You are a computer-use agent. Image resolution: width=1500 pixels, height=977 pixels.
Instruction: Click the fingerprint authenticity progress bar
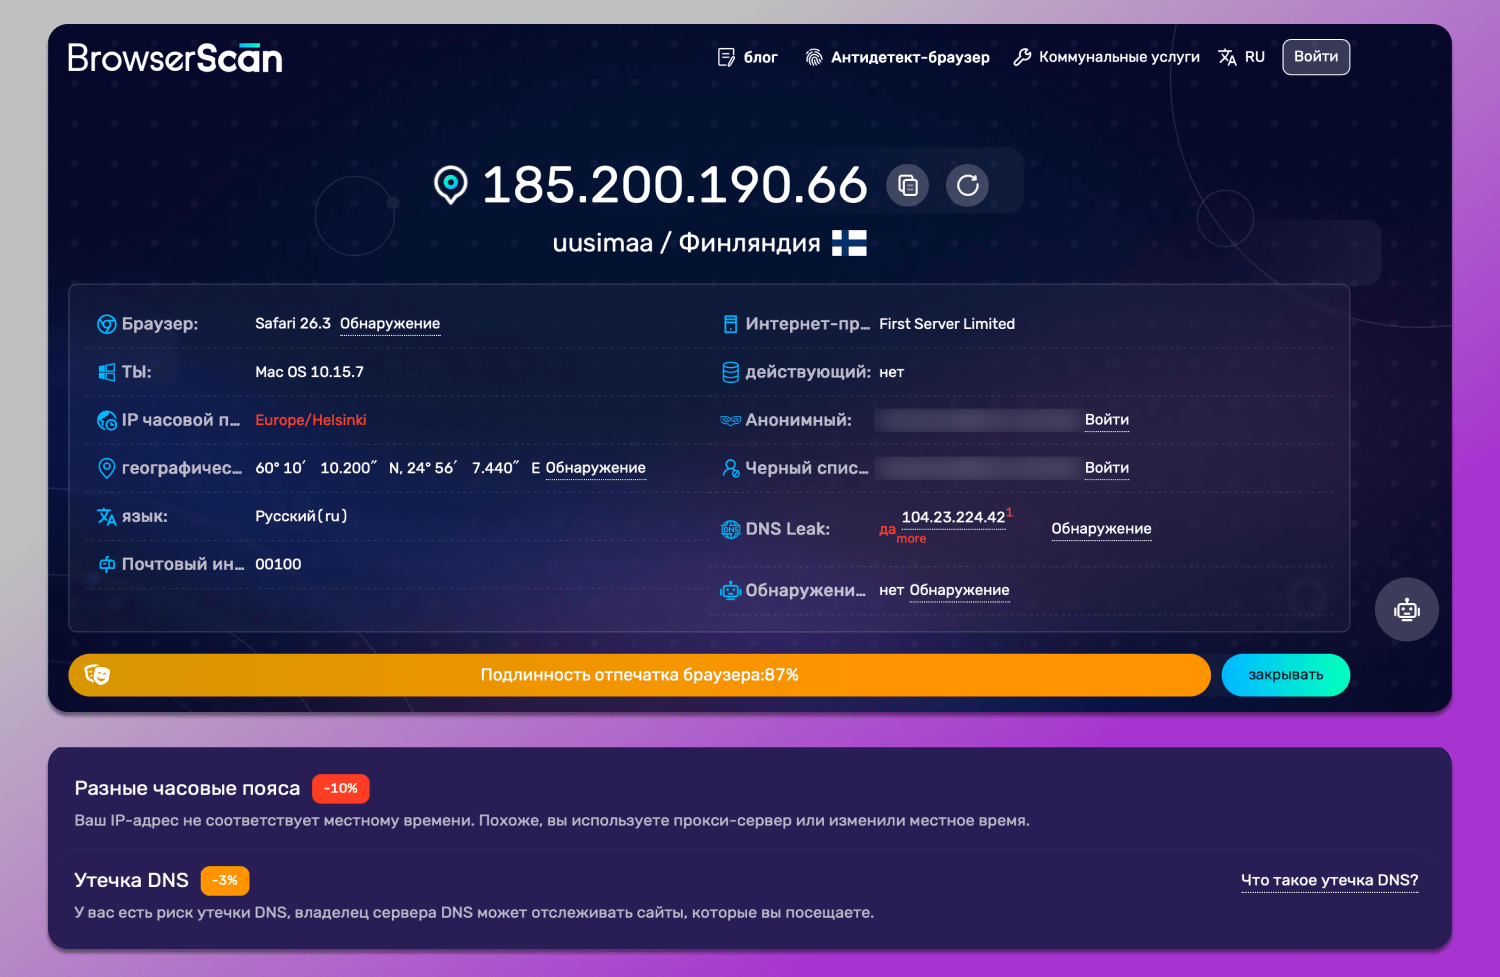coord(639,675)
